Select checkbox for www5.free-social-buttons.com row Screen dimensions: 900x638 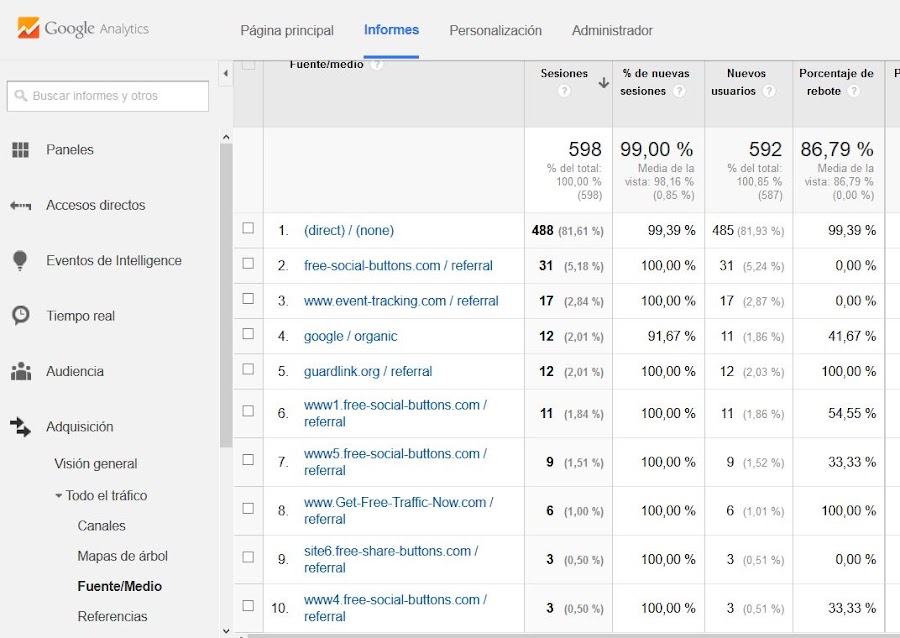[x=248, y=460]
